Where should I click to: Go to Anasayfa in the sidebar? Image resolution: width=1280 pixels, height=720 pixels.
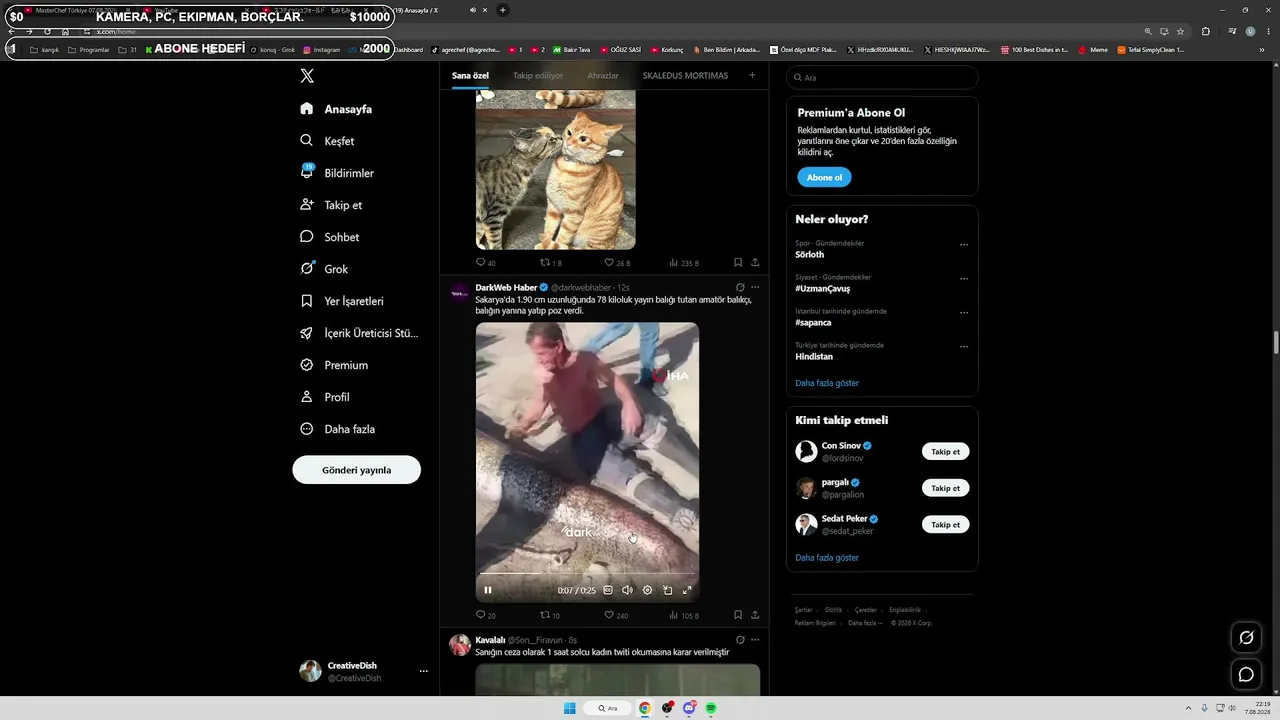(336, 109)
